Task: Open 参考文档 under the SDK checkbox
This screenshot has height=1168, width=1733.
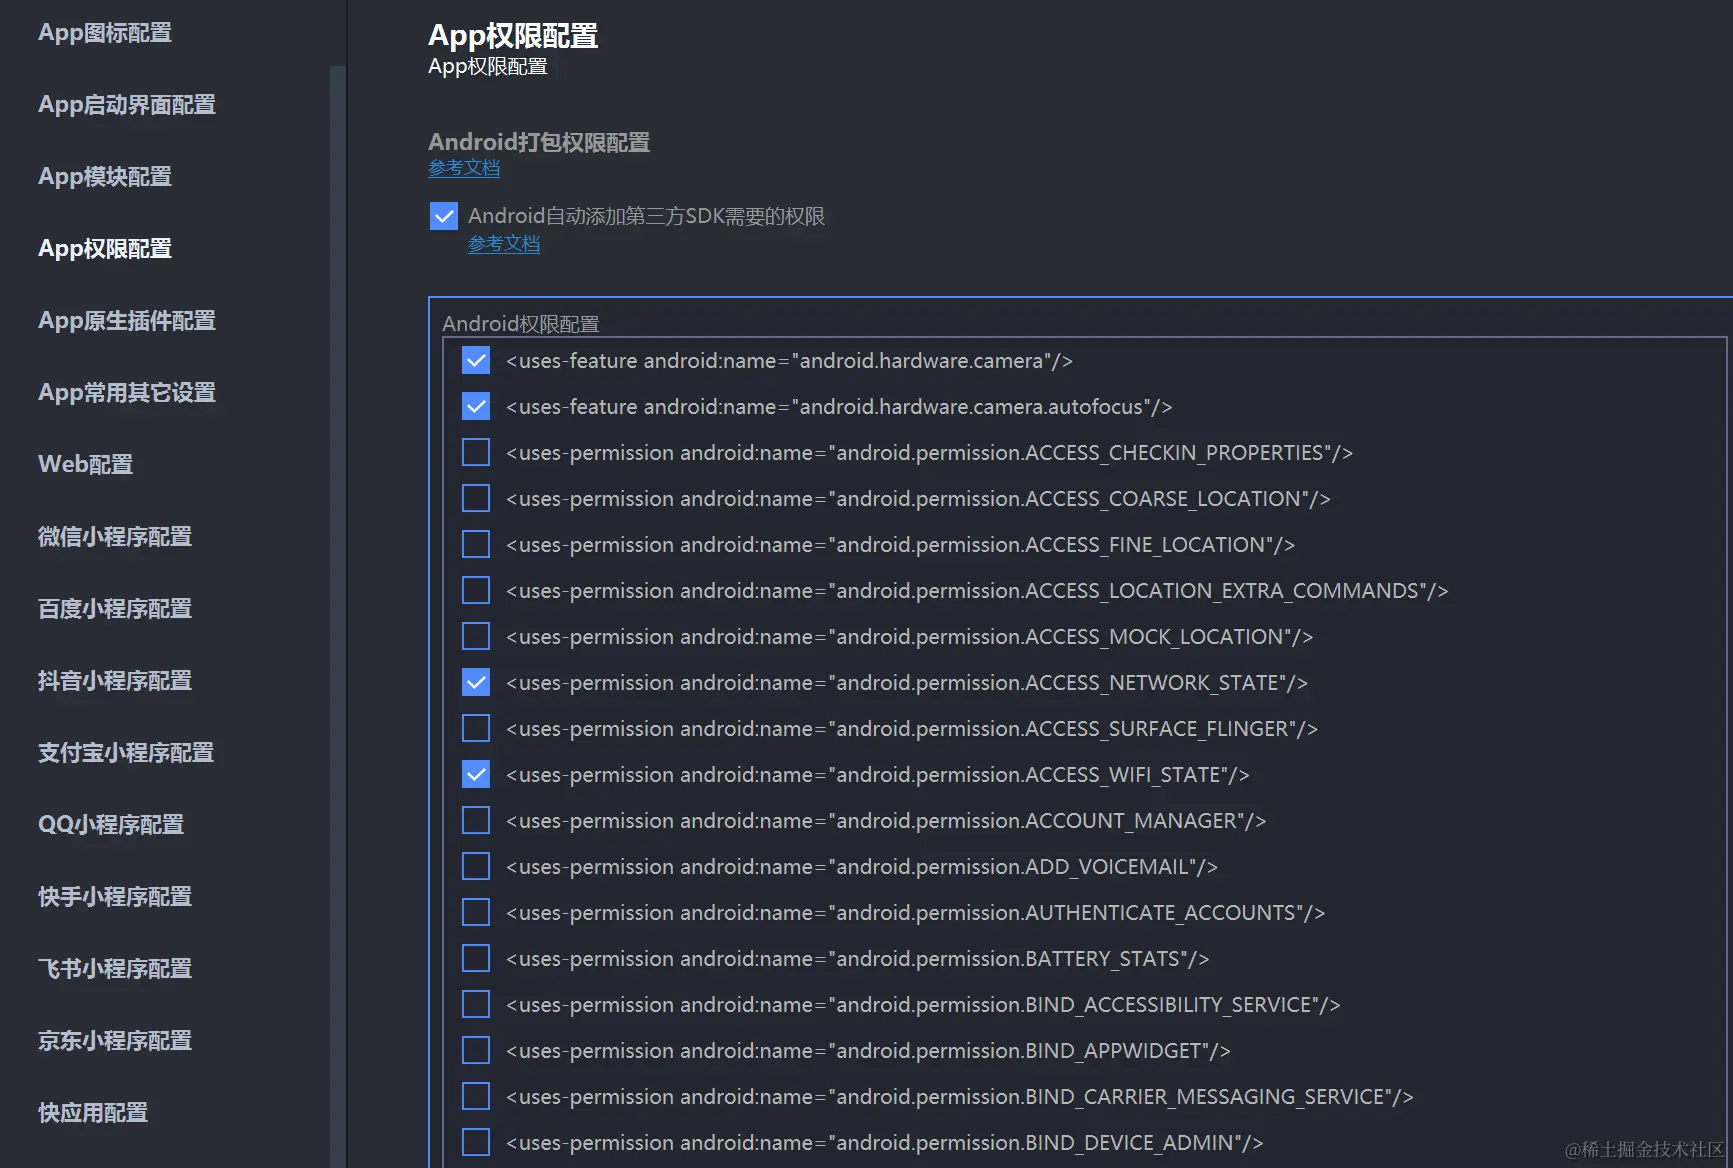Action: 504,243
